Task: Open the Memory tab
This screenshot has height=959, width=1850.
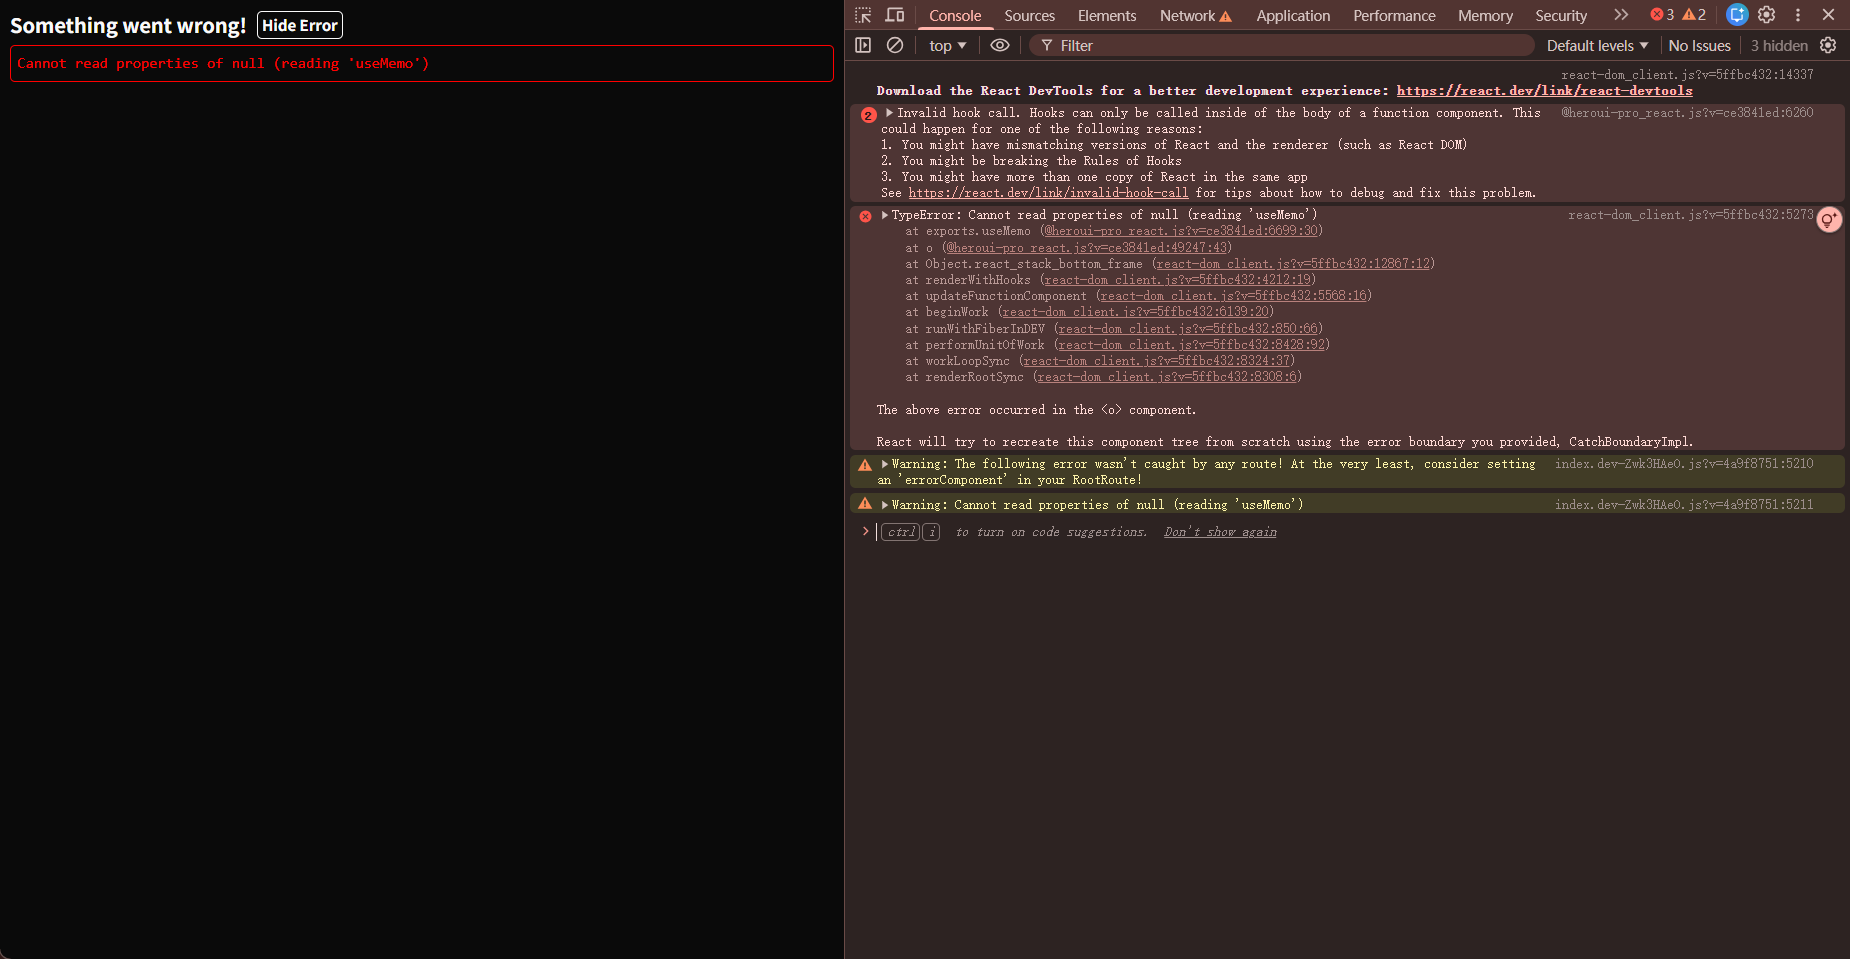Action: 1485,16
